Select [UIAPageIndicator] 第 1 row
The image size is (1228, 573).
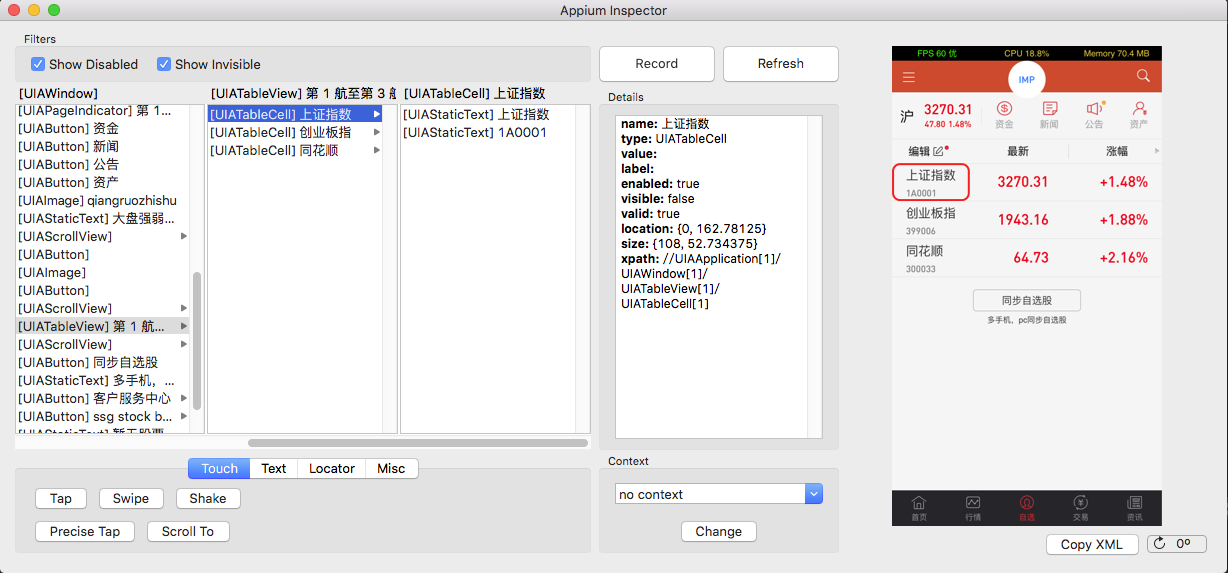102,110
